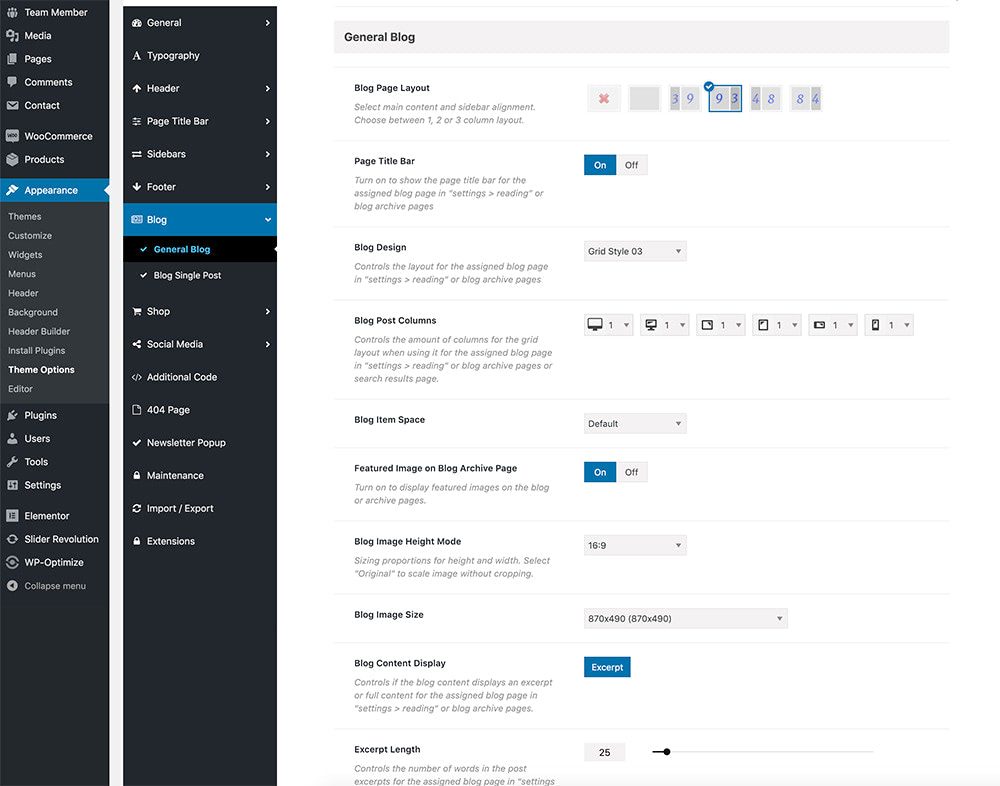Click the Excerpt Length slider handle
The width and height of the screenshot is (1000, 786).
[667, 752]
